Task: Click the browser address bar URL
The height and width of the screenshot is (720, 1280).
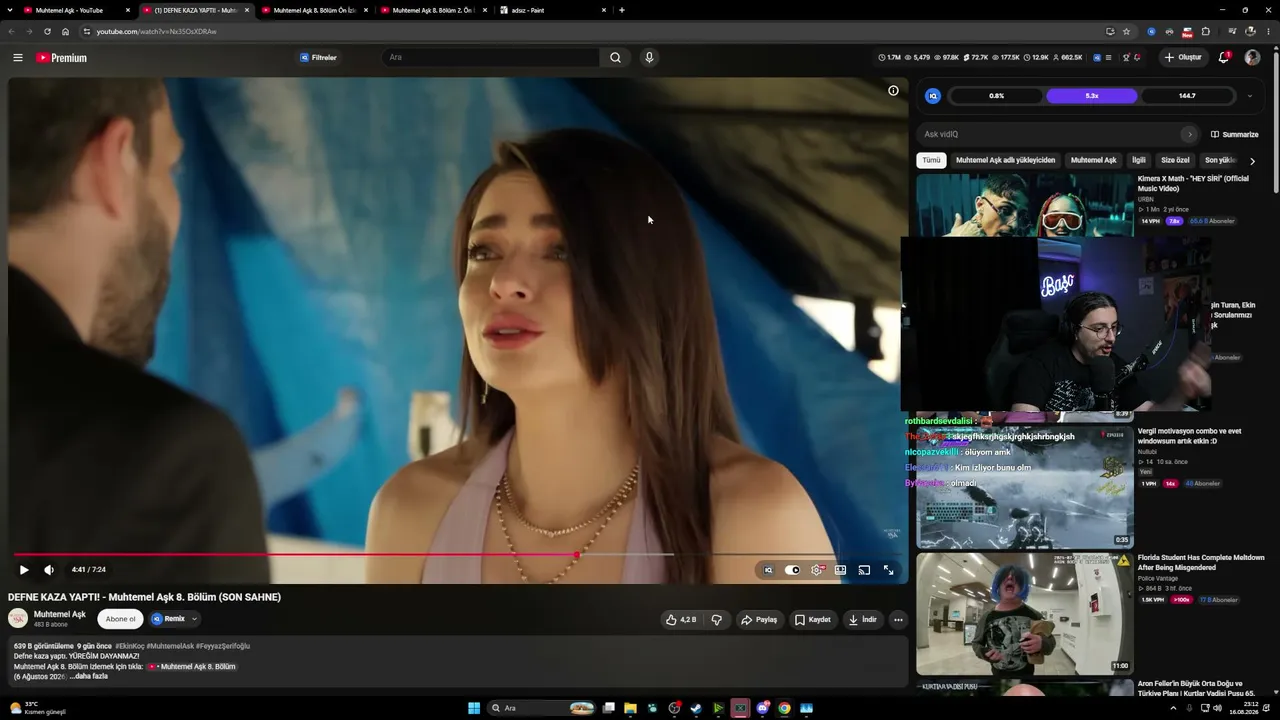Action: 157,31
